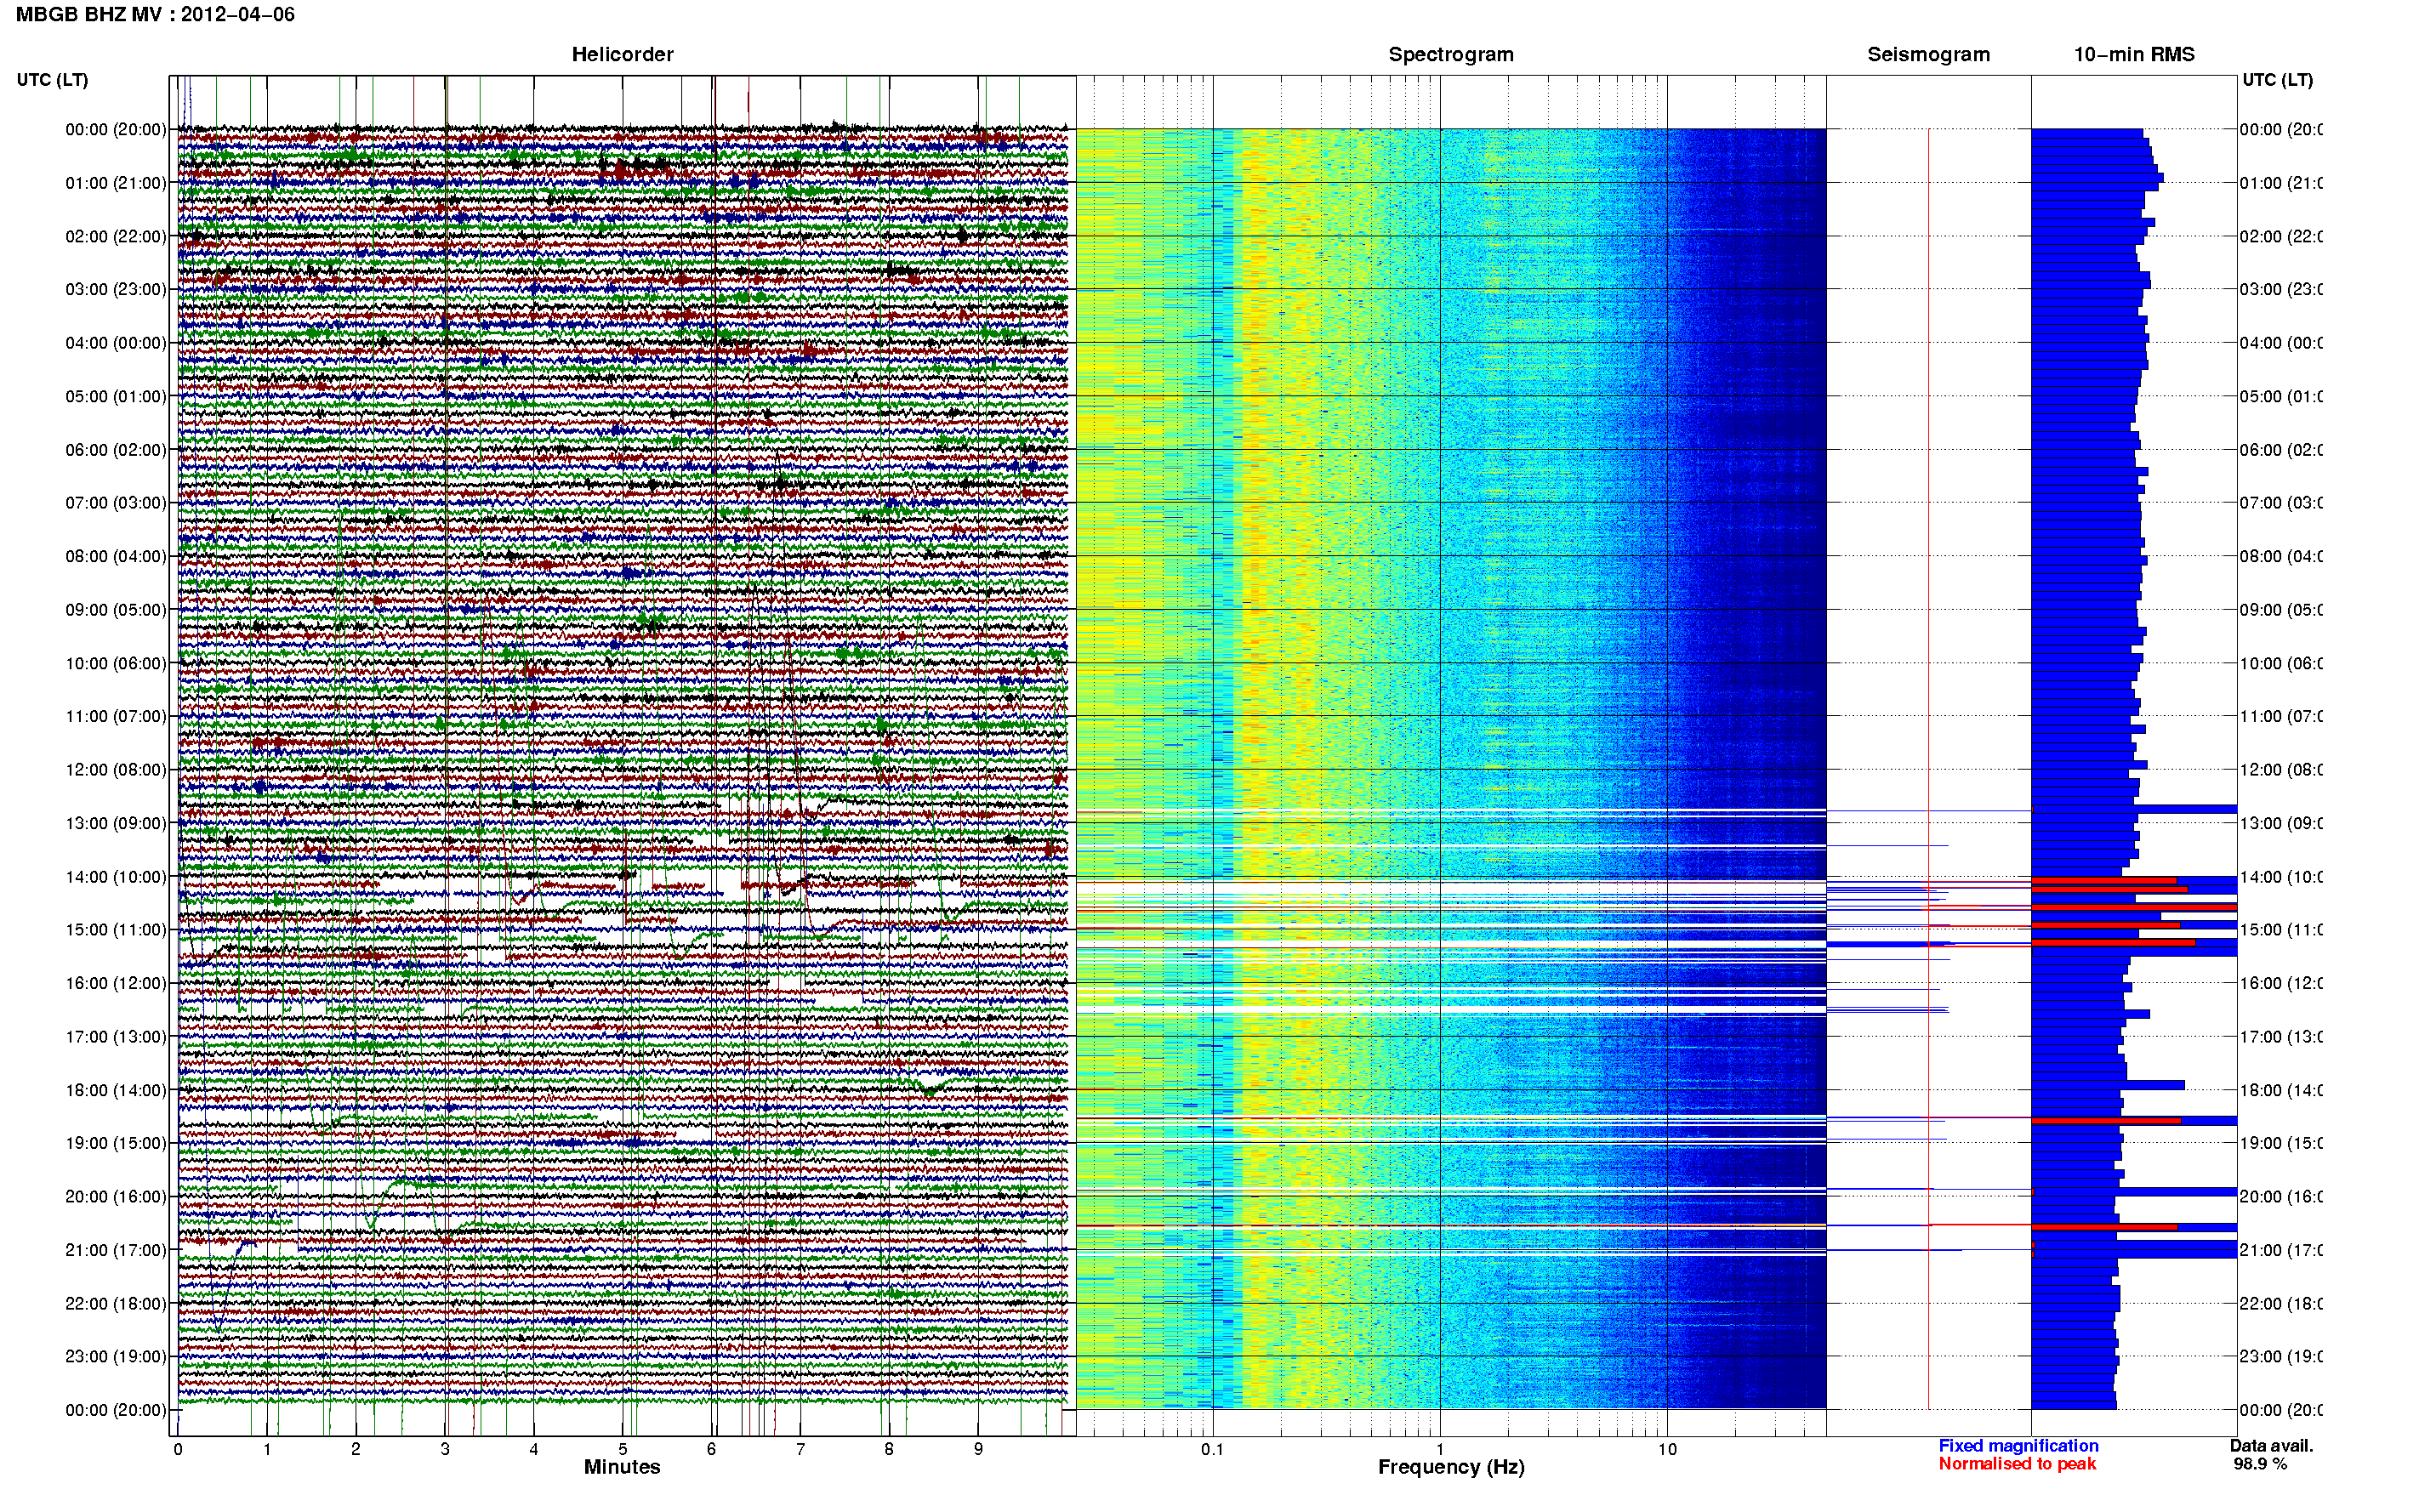The width and height of the screenshot is (2419, 1512).
Task: Click the 3 tick on the Minutes axis
Action: coord(445,1450)
